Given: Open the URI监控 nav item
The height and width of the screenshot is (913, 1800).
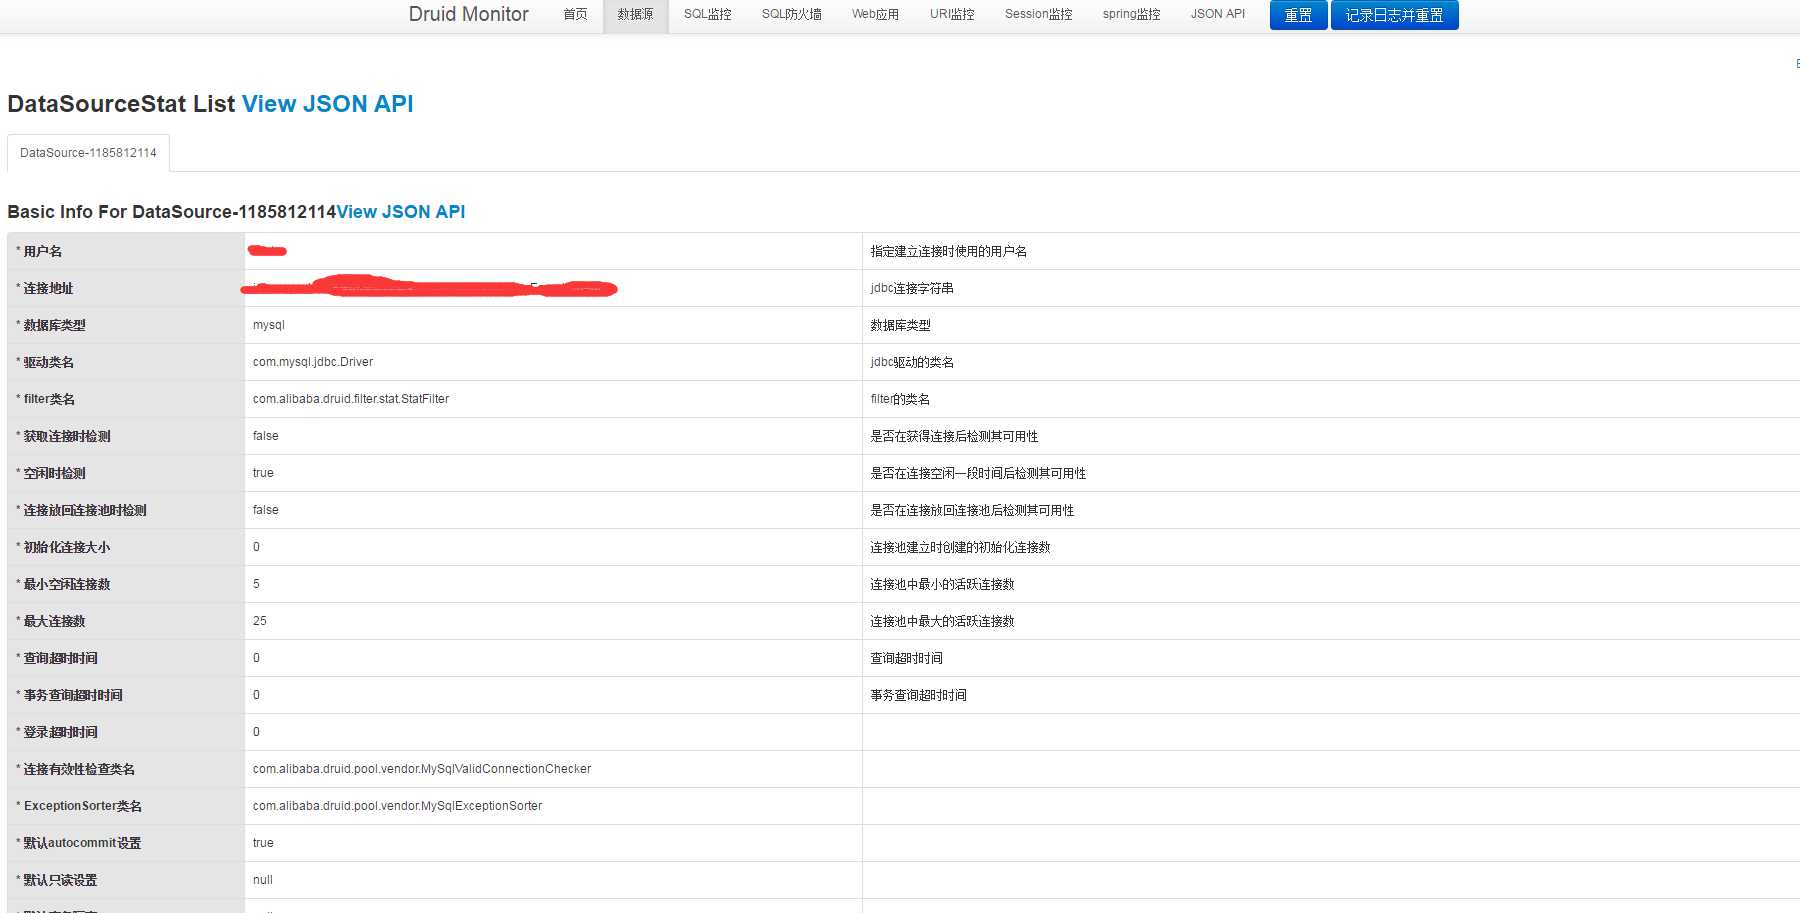Looking at the screenshot, I should click(x=952, y=14).
